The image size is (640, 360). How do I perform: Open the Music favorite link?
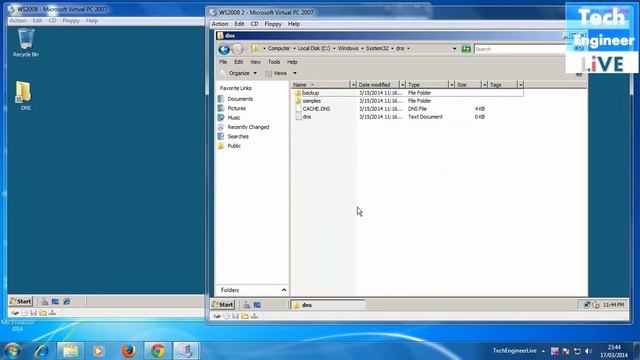[233, 118]
